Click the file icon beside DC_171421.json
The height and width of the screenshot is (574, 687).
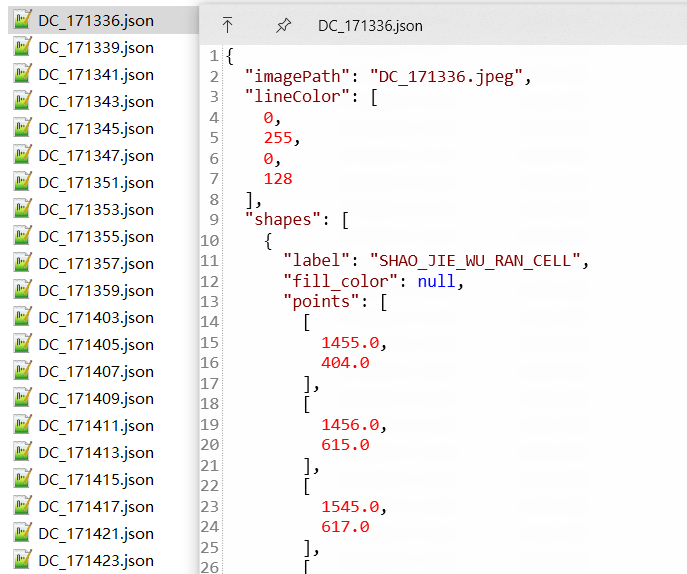click(x=22, y=533)
